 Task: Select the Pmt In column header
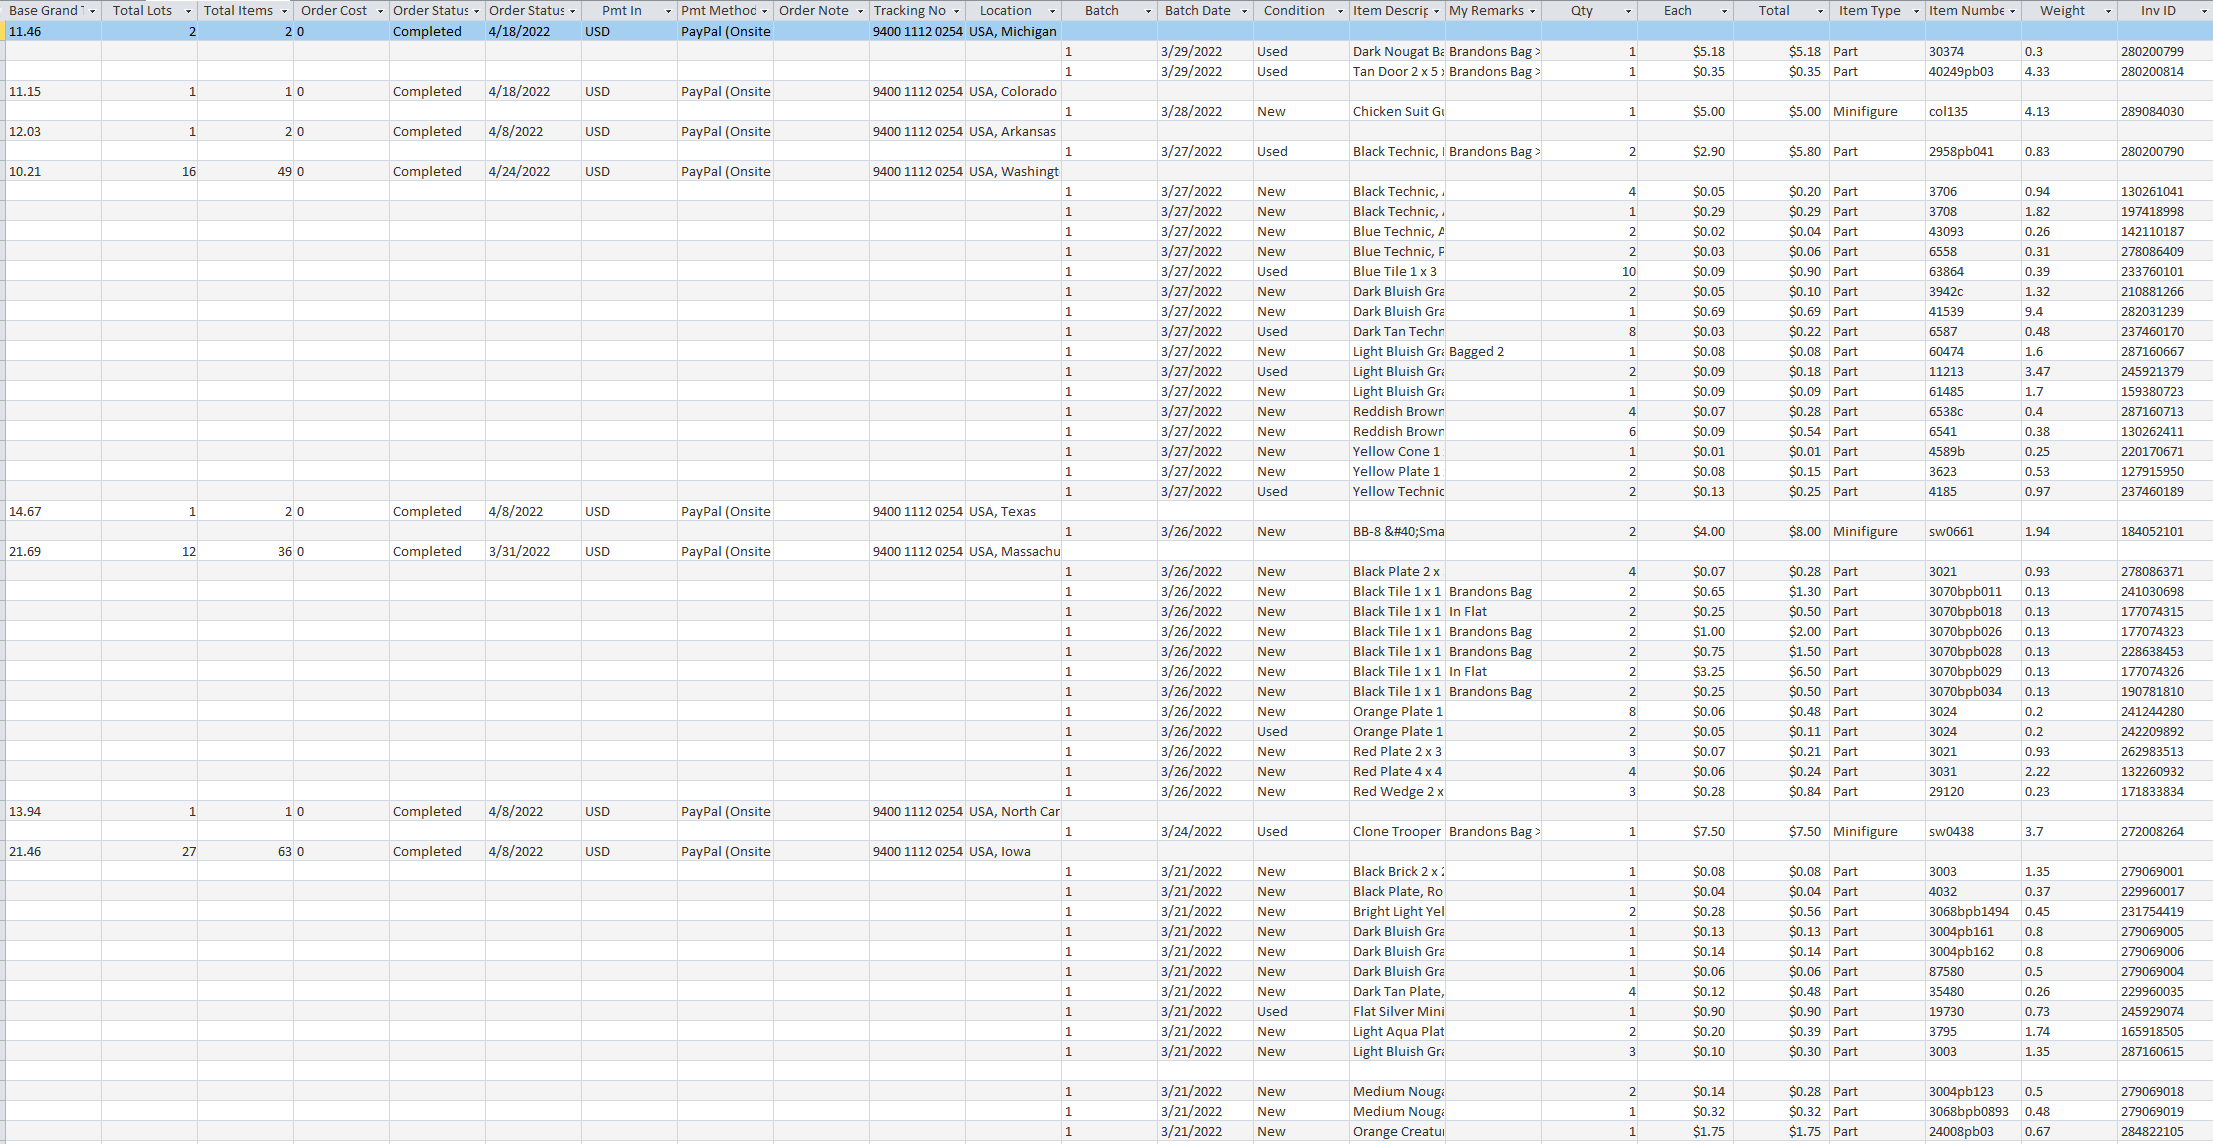pyautogui.click(x=621, y=11)
